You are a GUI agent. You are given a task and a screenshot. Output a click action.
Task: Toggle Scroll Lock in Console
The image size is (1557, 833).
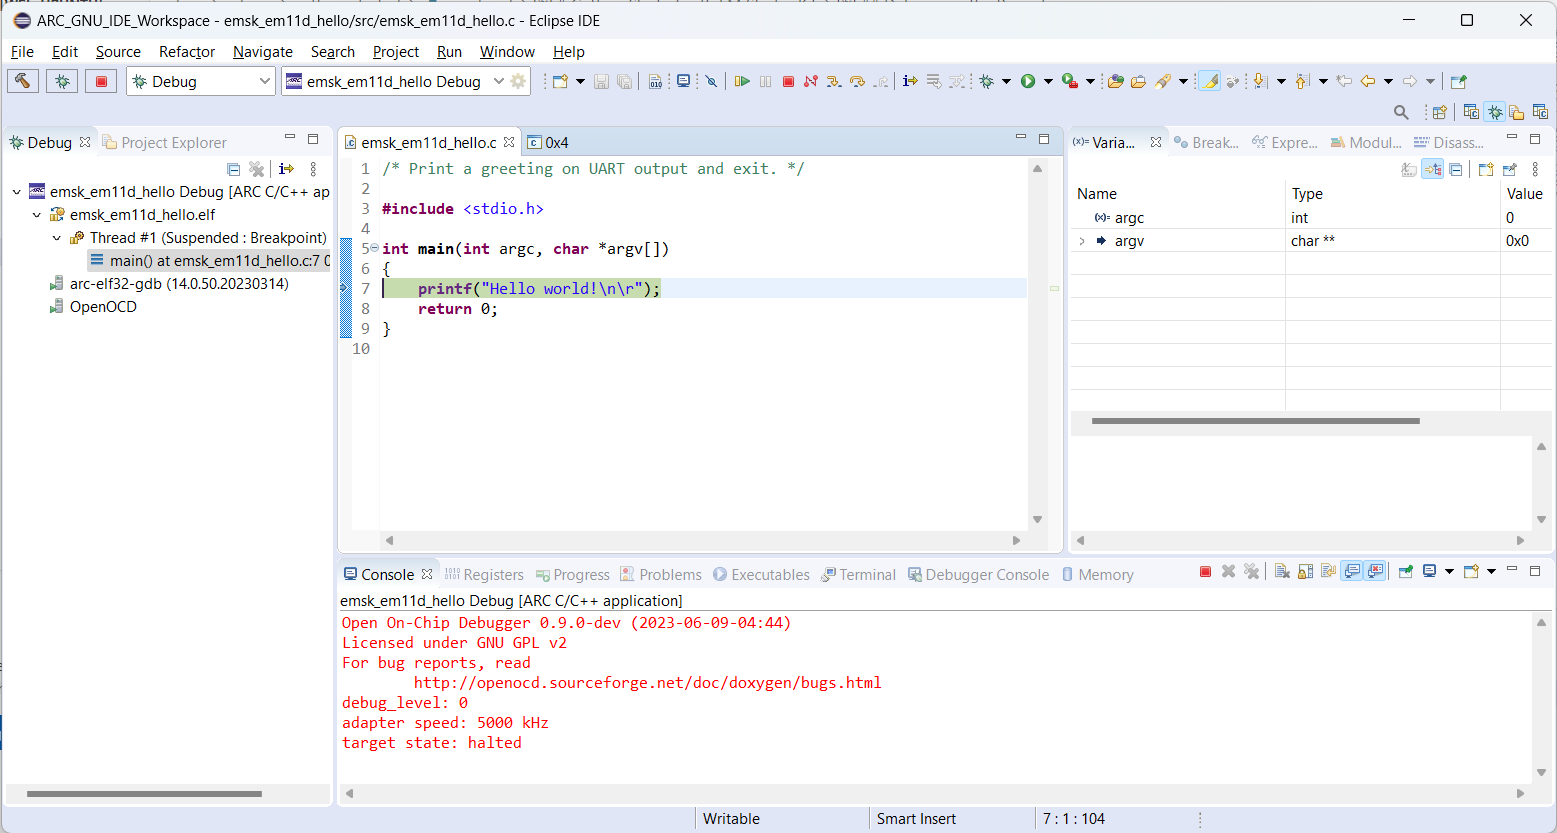point(1305,572)
